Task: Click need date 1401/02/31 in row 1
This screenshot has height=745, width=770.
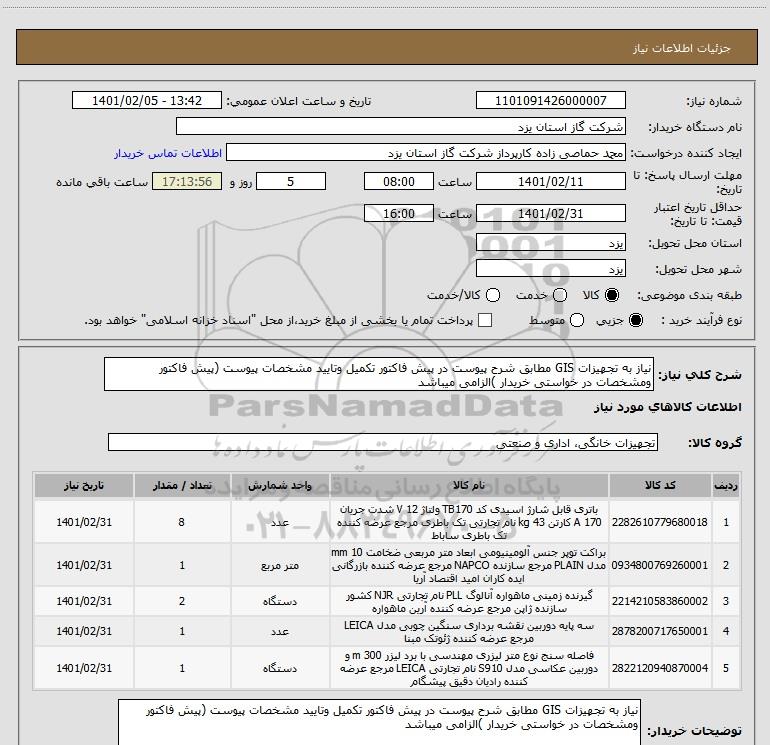Action: [84, 522]
